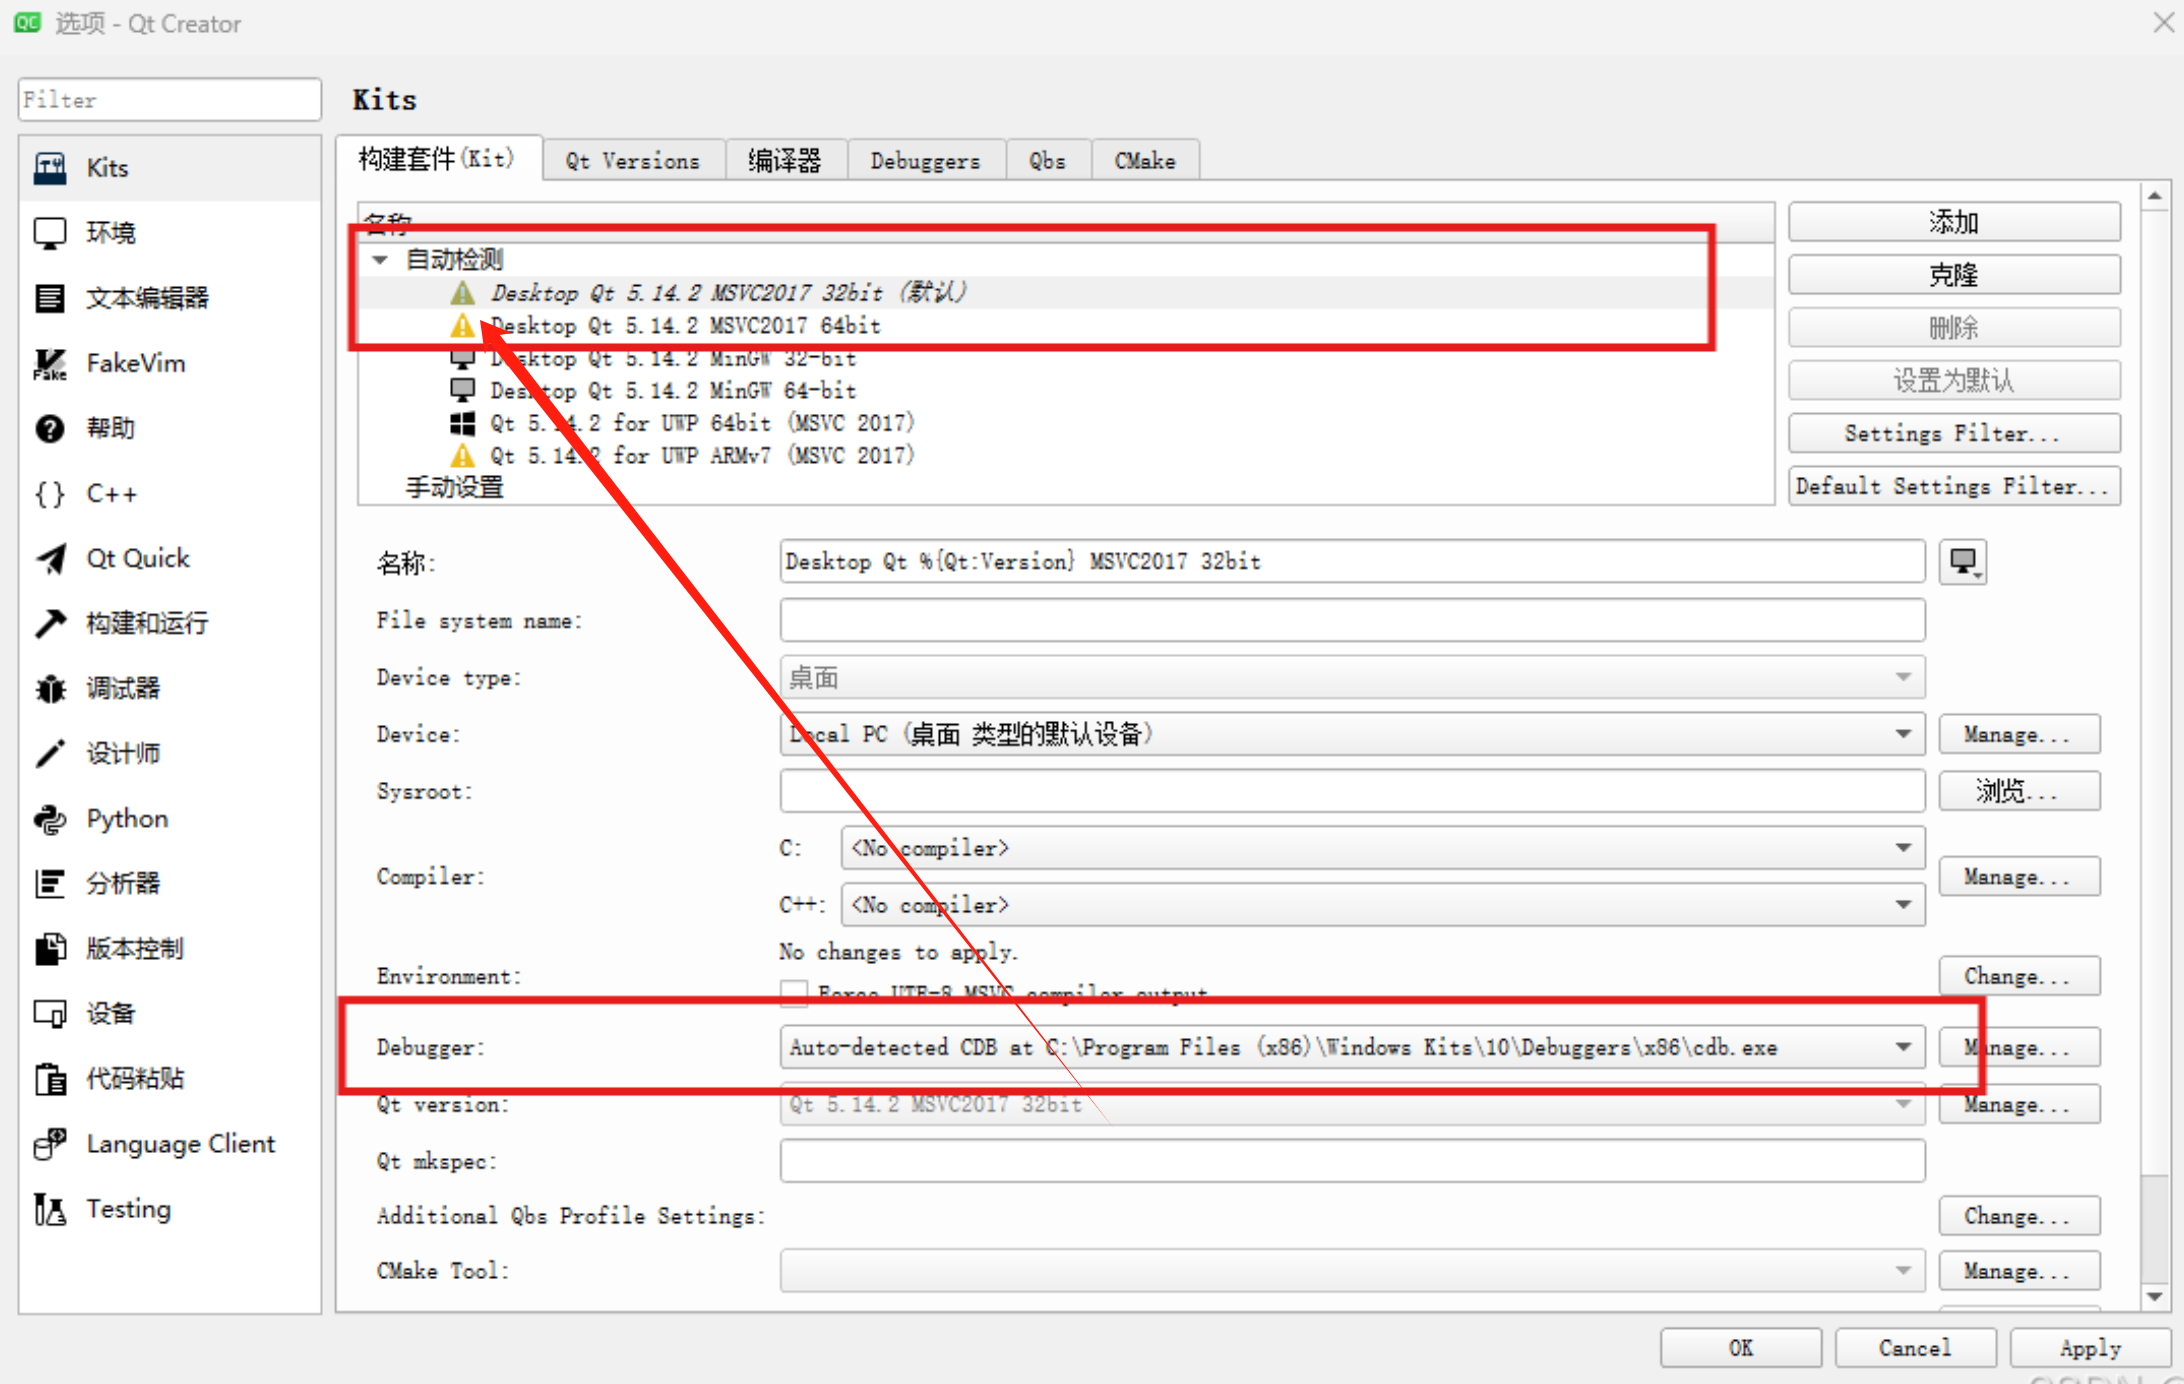Viewport: 2184px width, 1384px height.
Task: Open the Device dropdown list
Action: pos(1902,734)
